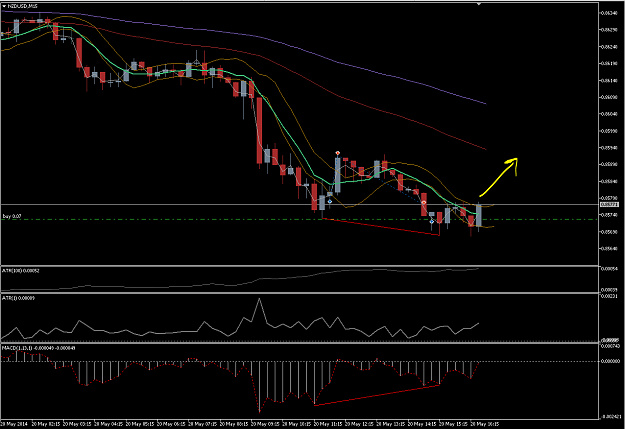Click the MACD(1,13,1) indicator label

point(39,348)
